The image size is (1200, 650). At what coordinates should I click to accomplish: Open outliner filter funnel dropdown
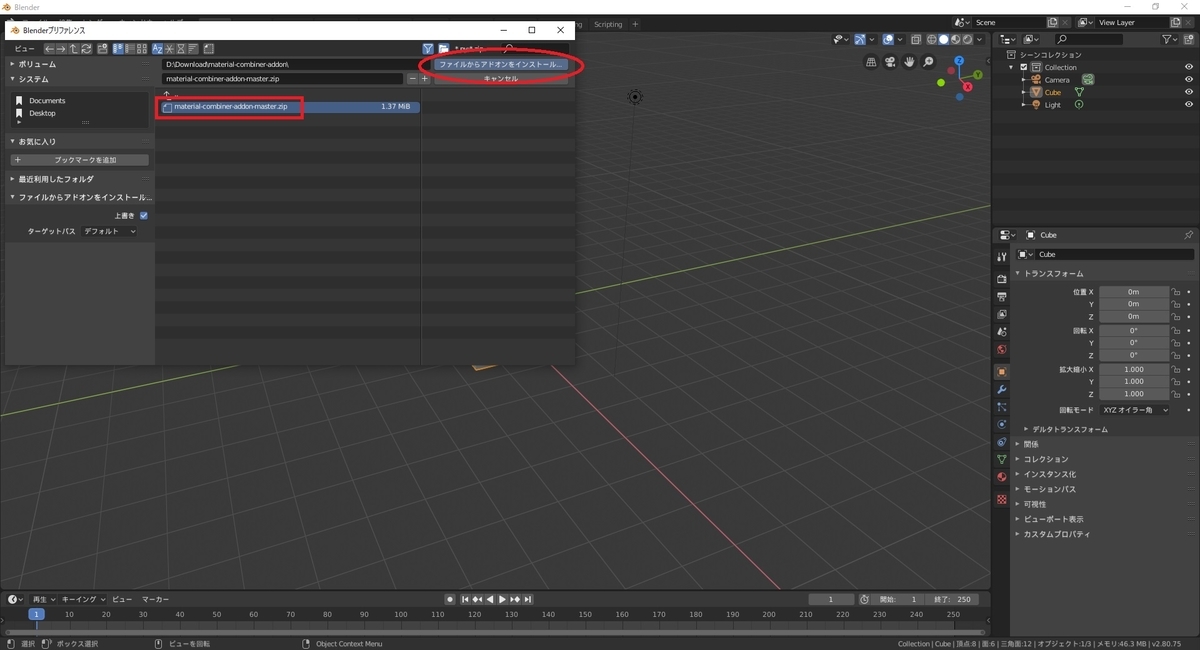point(1170,39)
